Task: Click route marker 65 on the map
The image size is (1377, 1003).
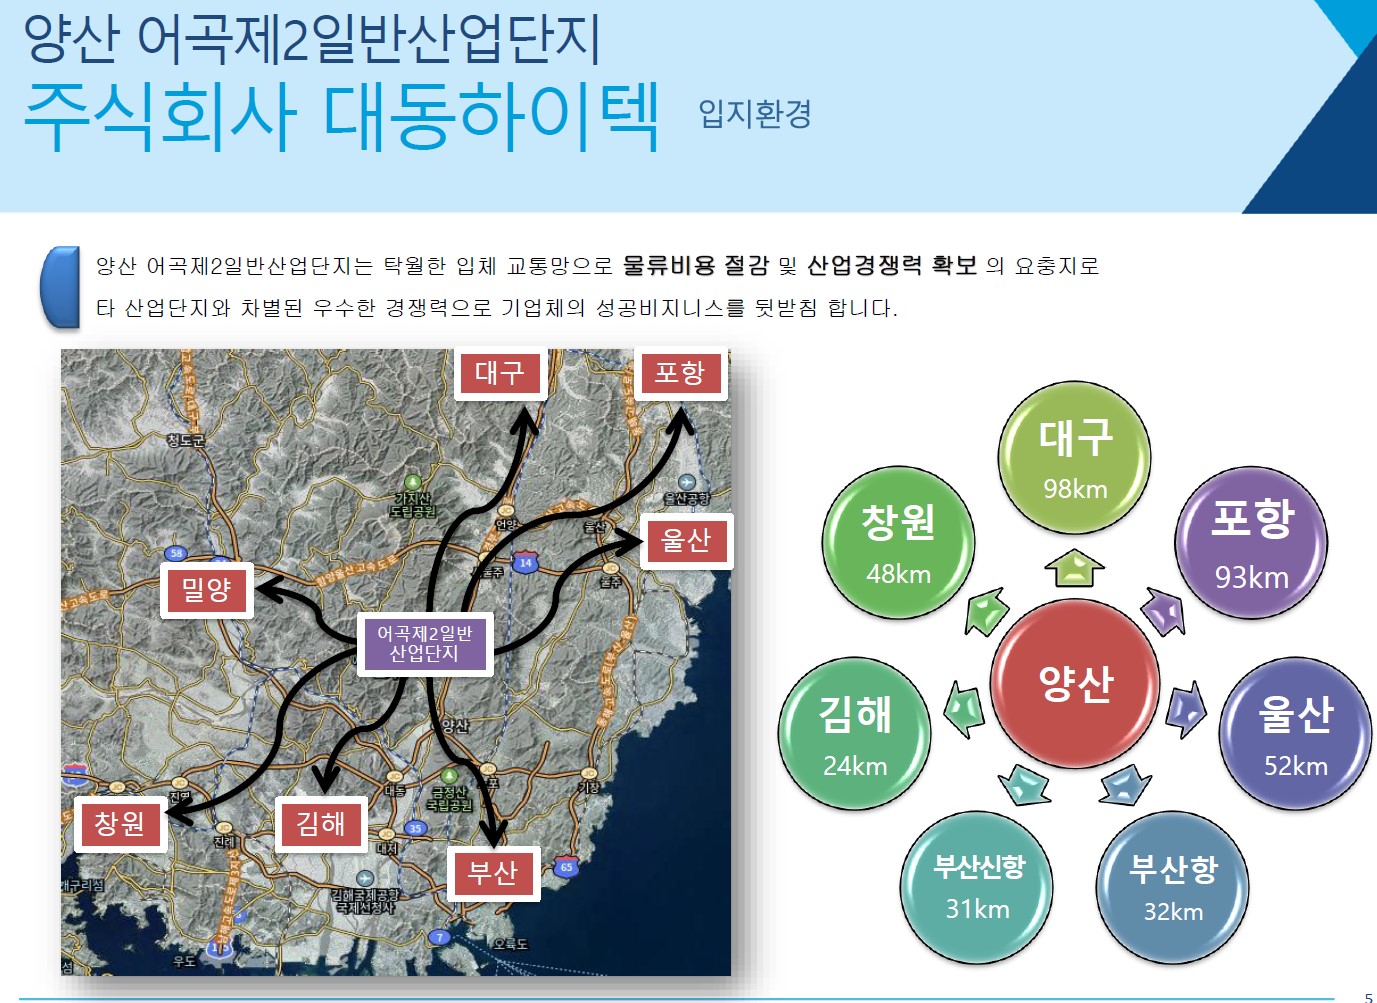Action: point(566,867)
